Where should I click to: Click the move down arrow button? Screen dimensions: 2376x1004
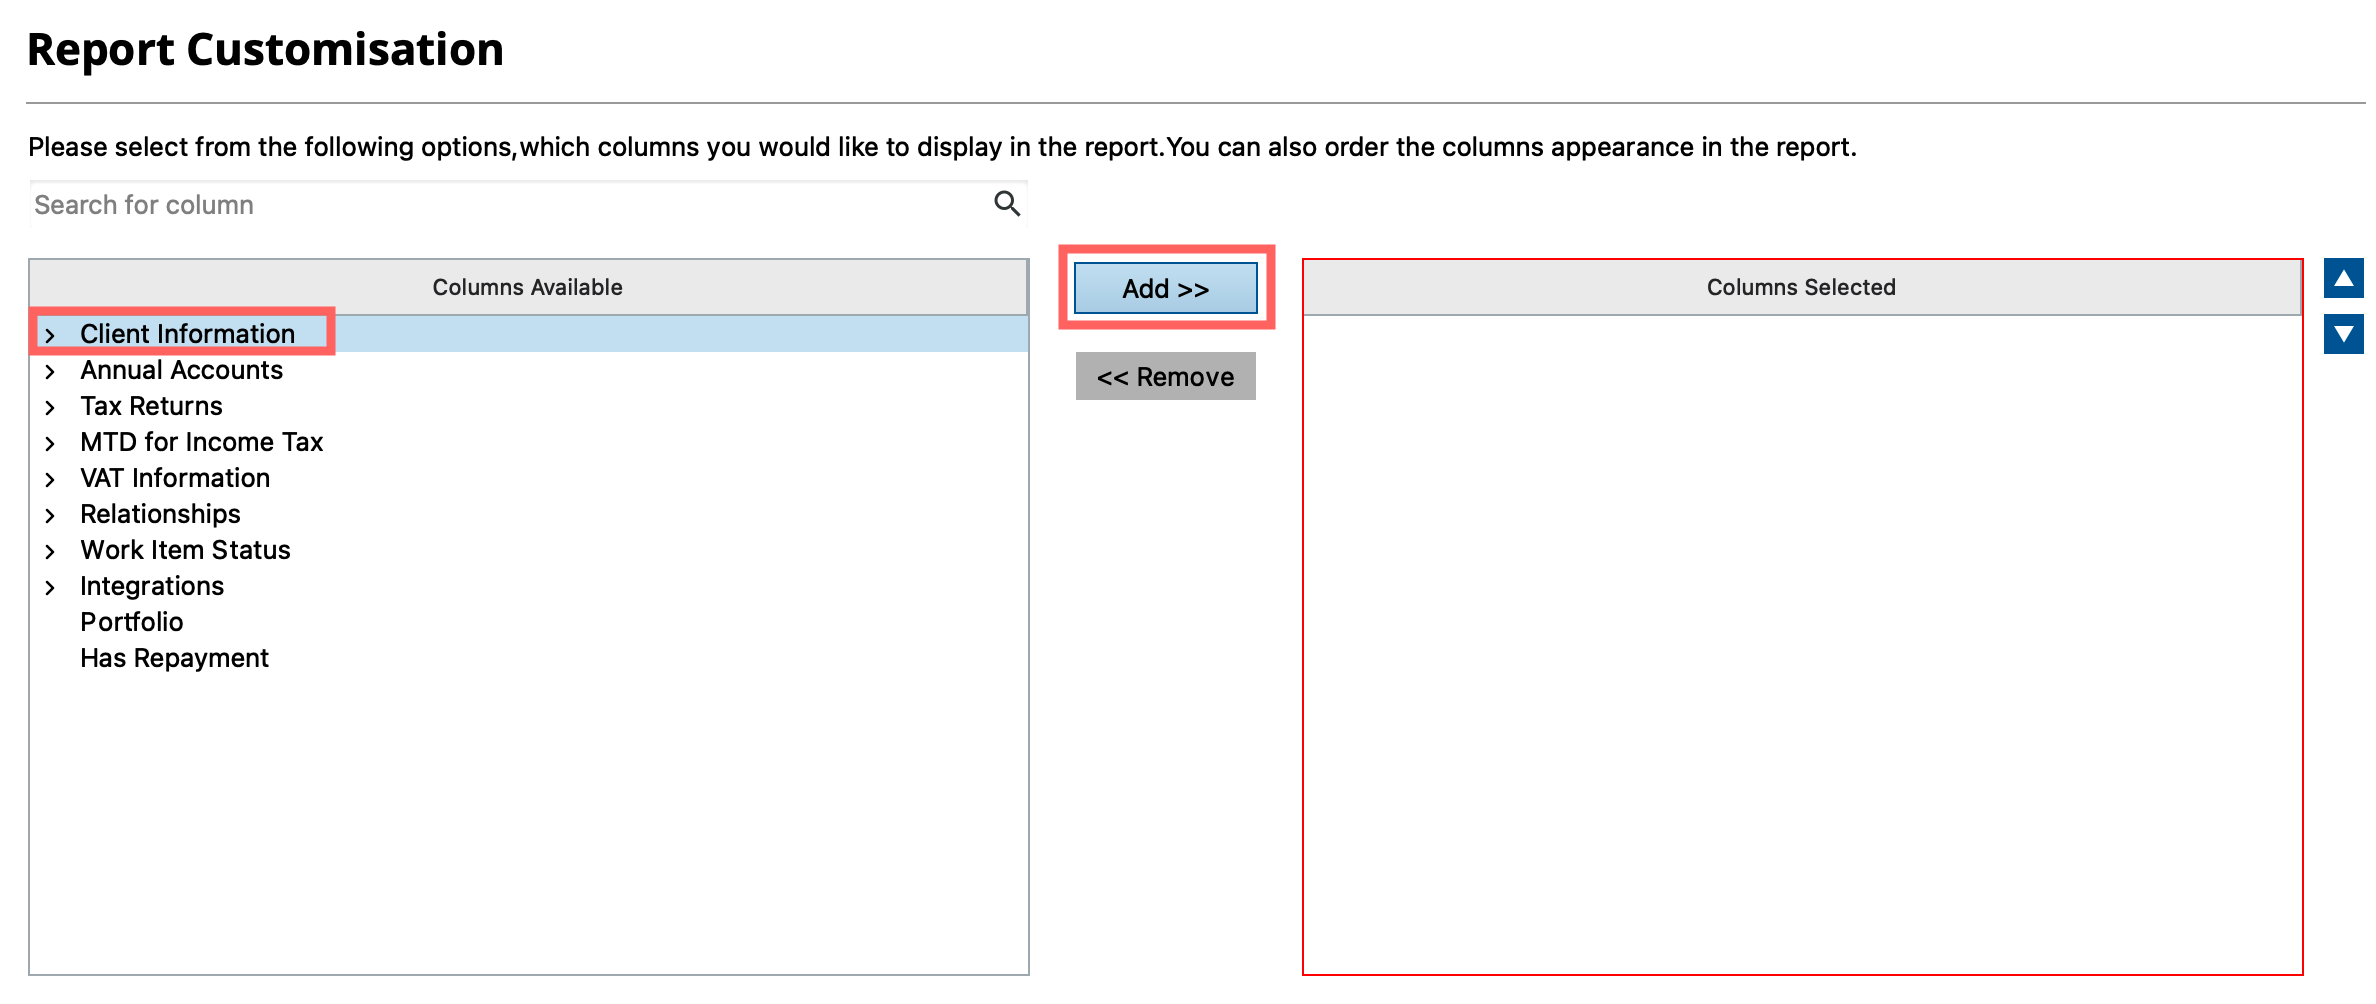(2343, 334)
